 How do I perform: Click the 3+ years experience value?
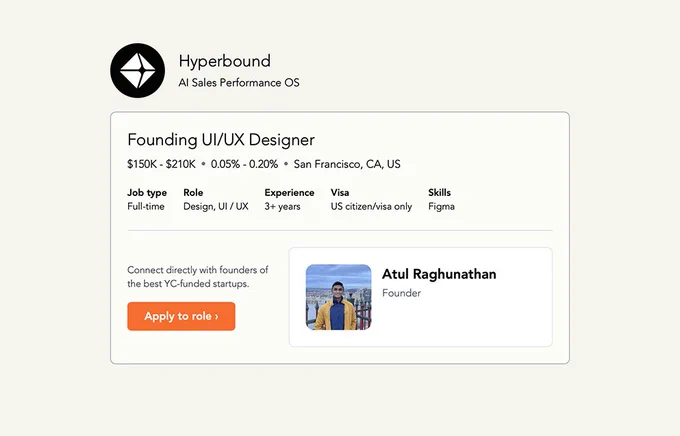(x=282, y=207)
